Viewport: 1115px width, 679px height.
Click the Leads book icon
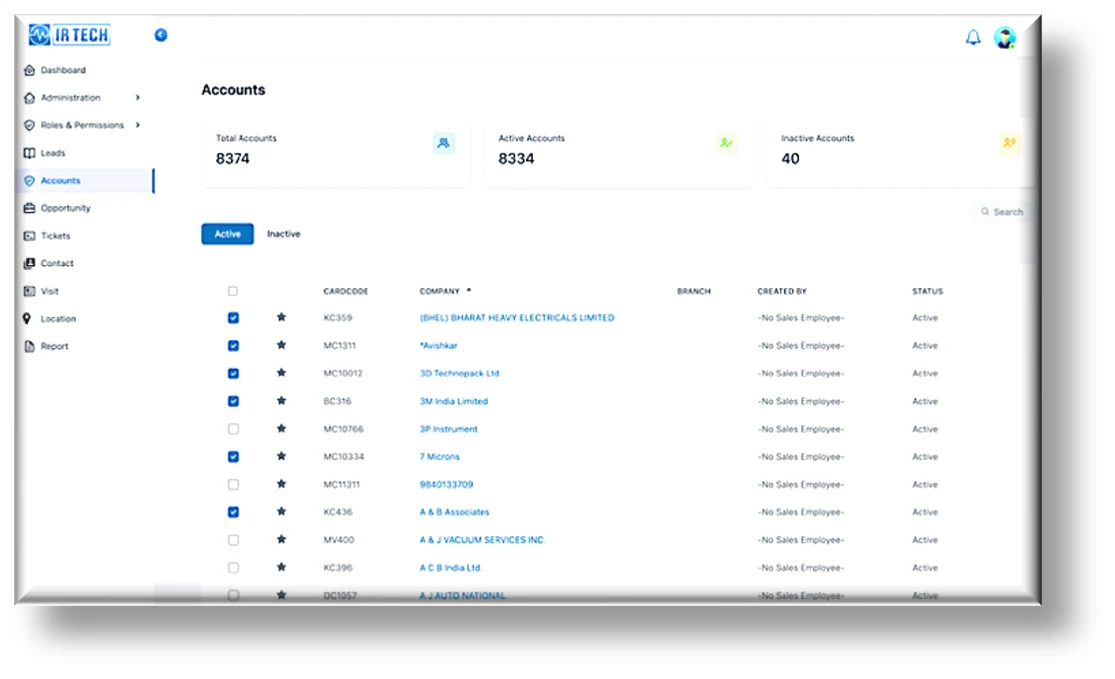tap(29, 153)
